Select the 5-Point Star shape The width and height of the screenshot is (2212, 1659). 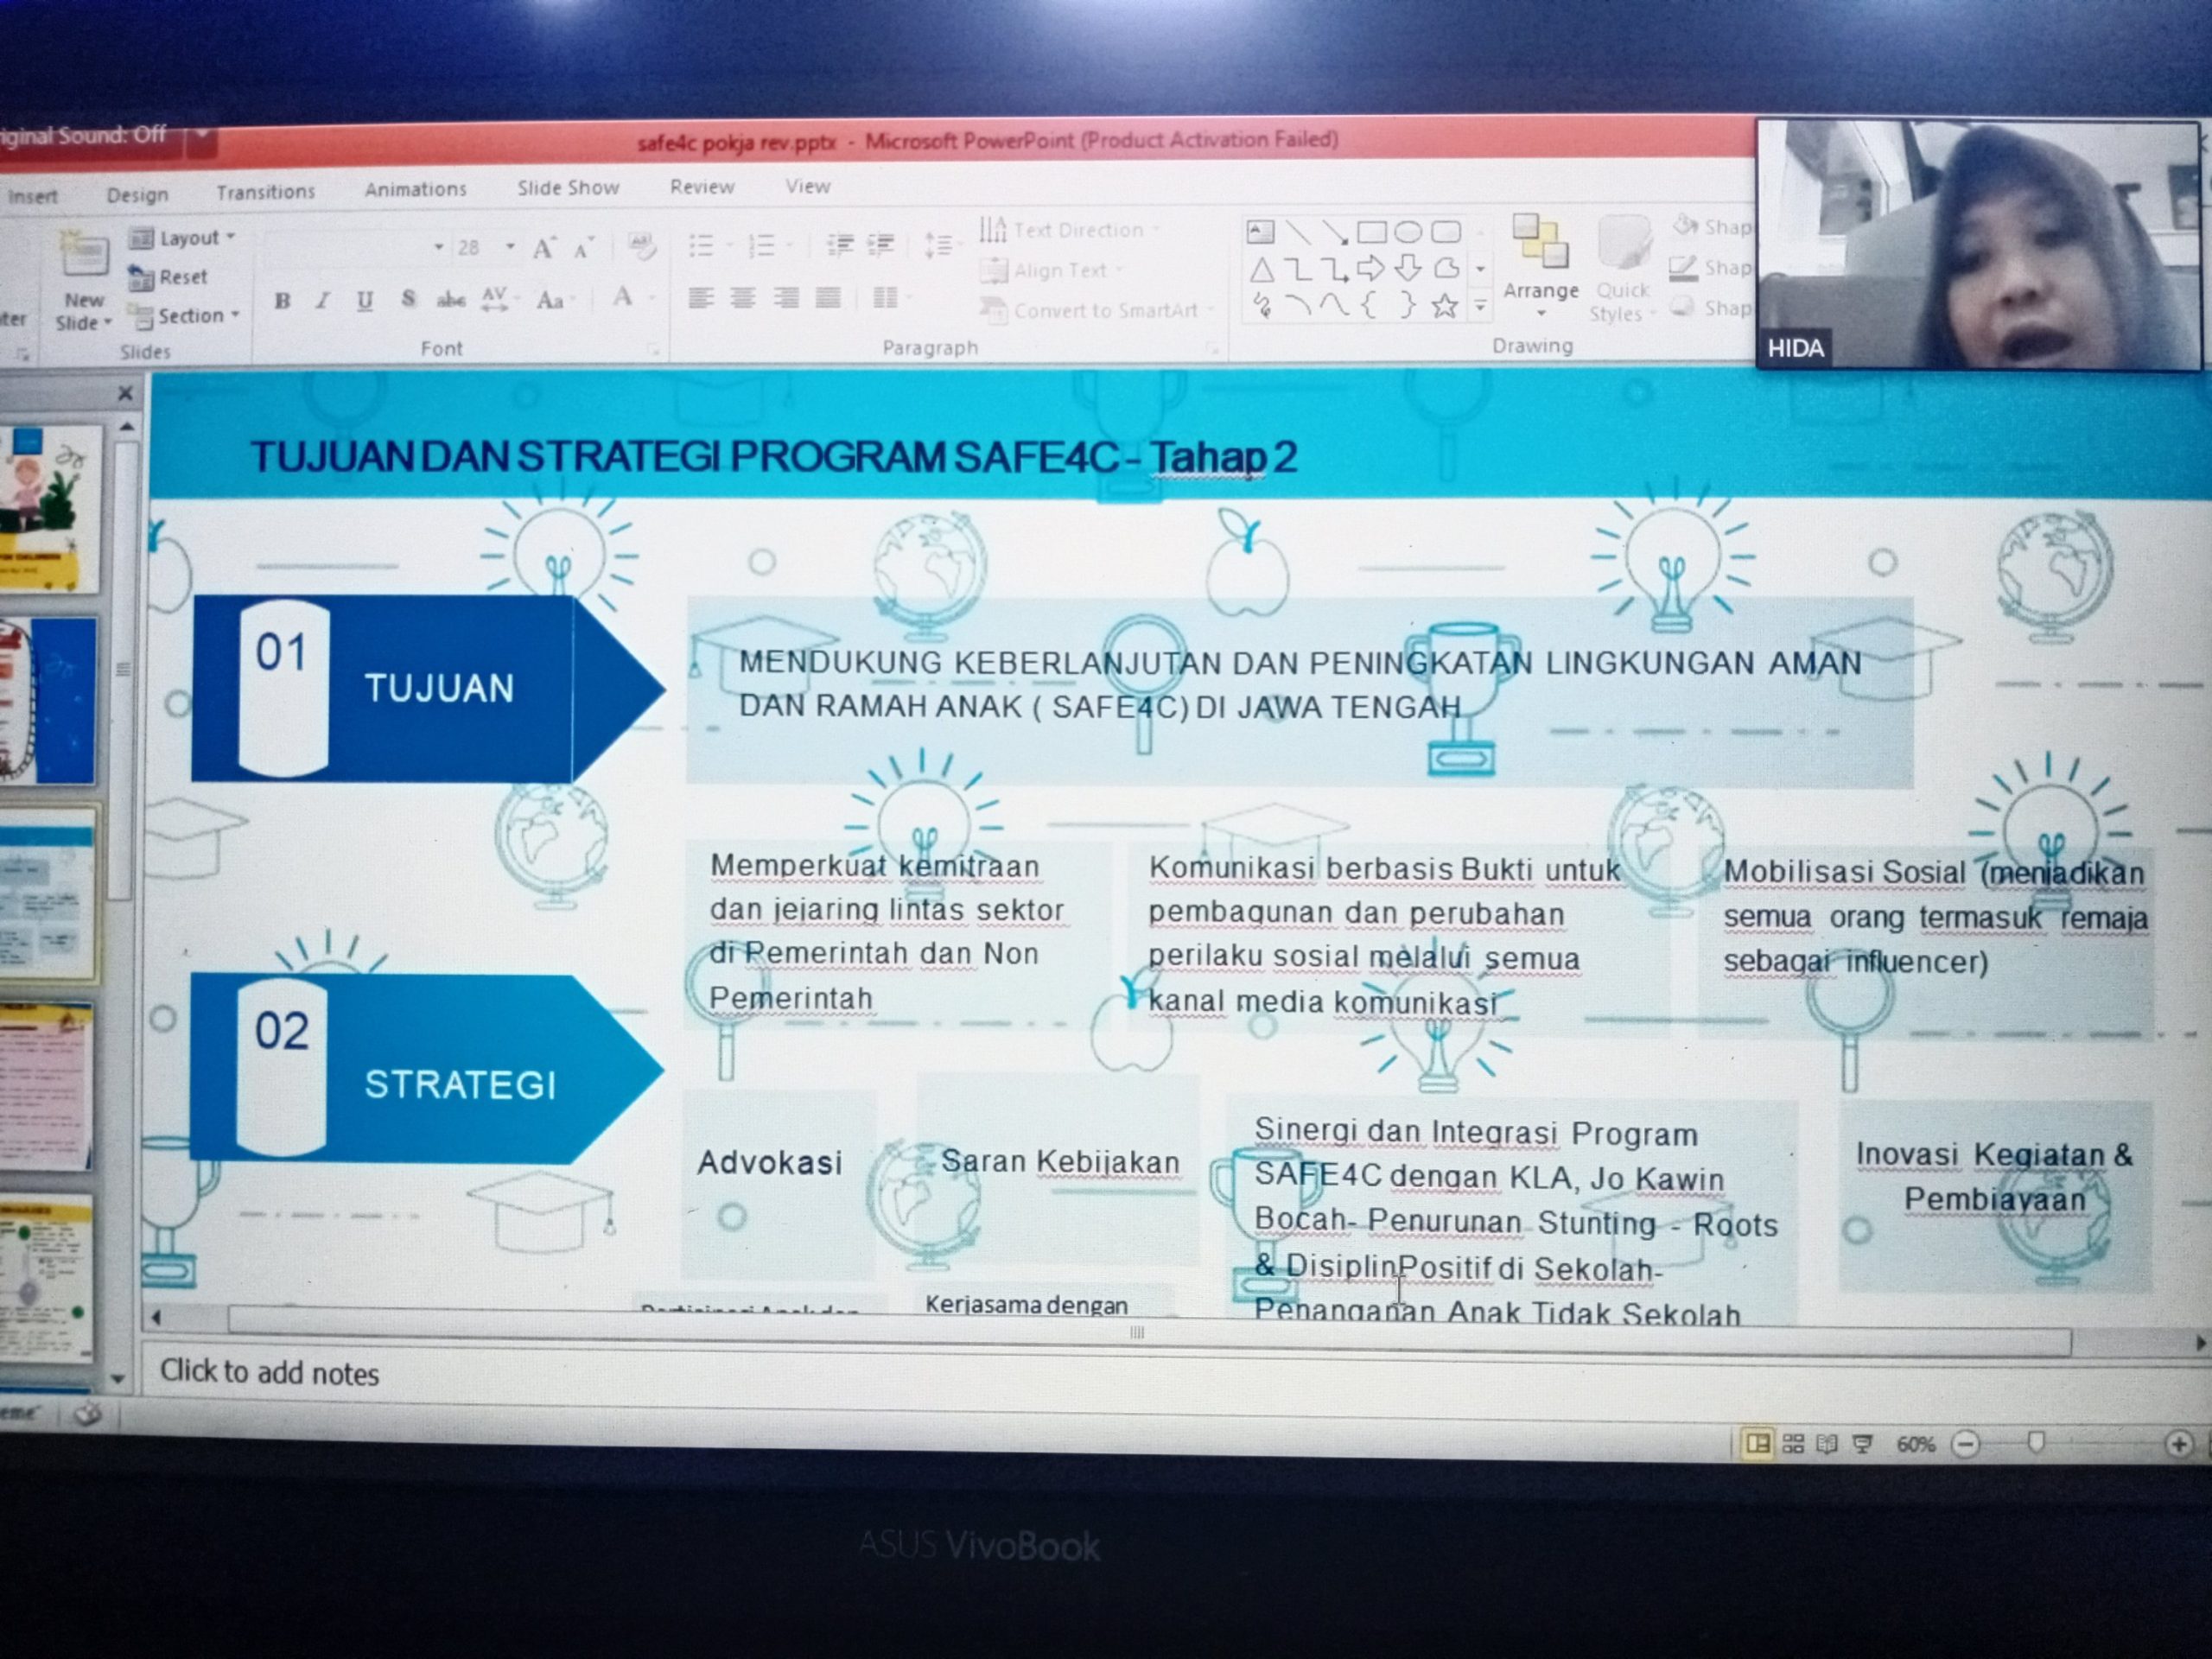click(1444, 306)
